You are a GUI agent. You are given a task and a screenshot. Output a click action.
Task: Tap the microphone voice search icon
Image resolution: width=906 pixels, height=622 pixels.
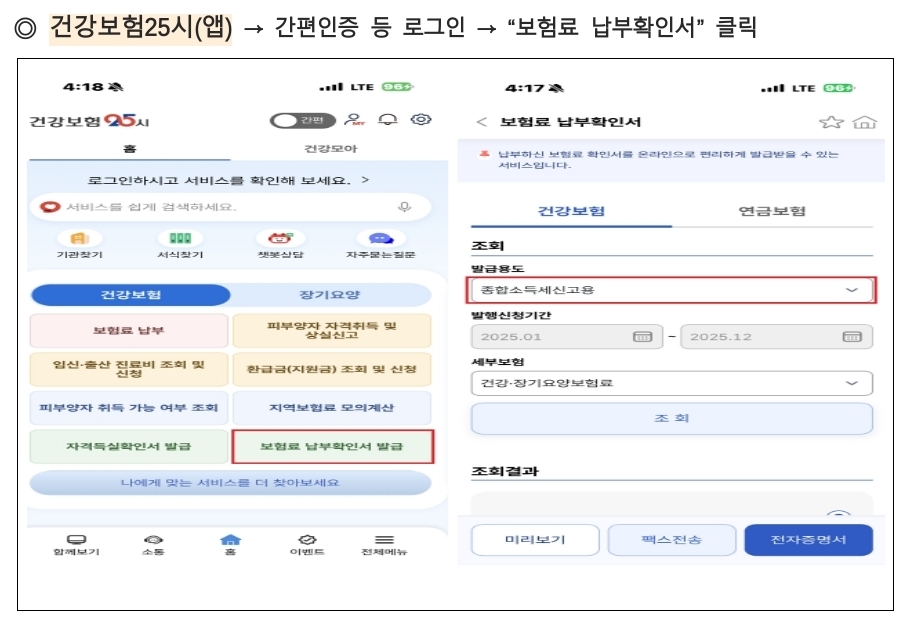tap(405, 207)
